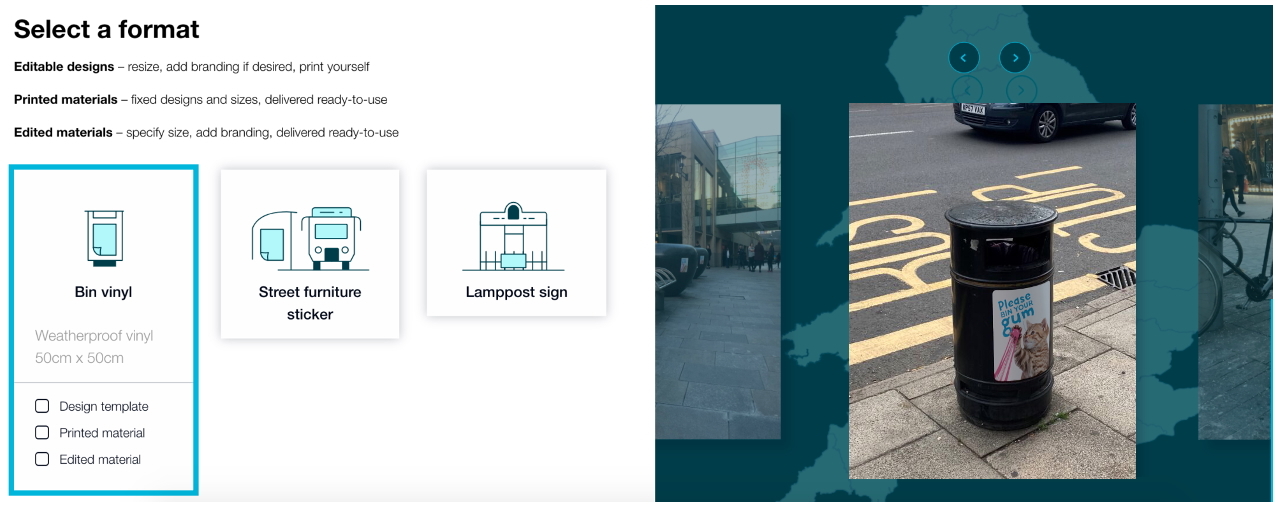Viewport: 1278px width, 509px height.
Task: Click the Bin vinyl title text
Action: [x=103, y=292]
